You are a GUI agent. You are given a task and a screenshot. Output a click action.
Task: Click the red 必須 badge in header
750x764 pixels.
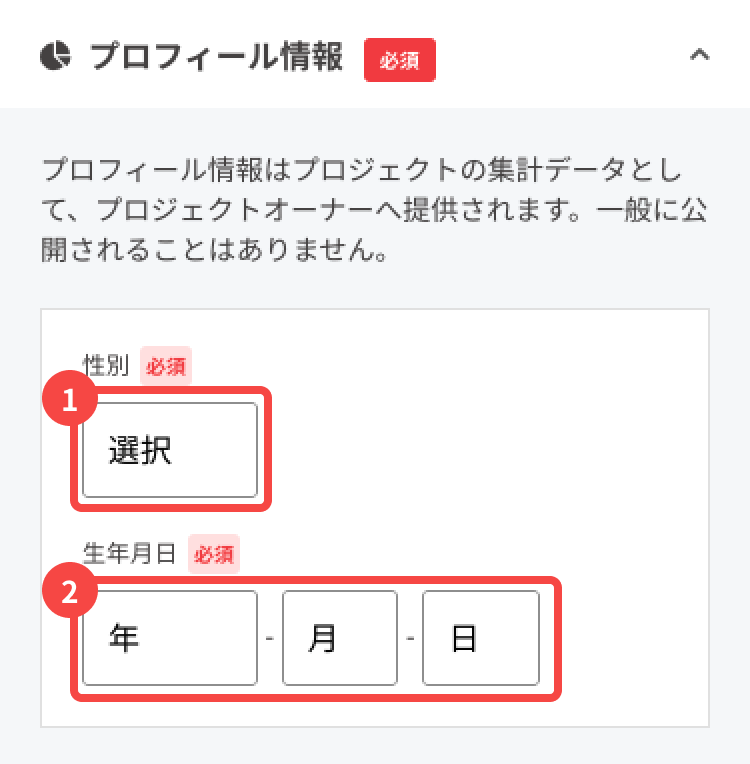tap(400, 60)
